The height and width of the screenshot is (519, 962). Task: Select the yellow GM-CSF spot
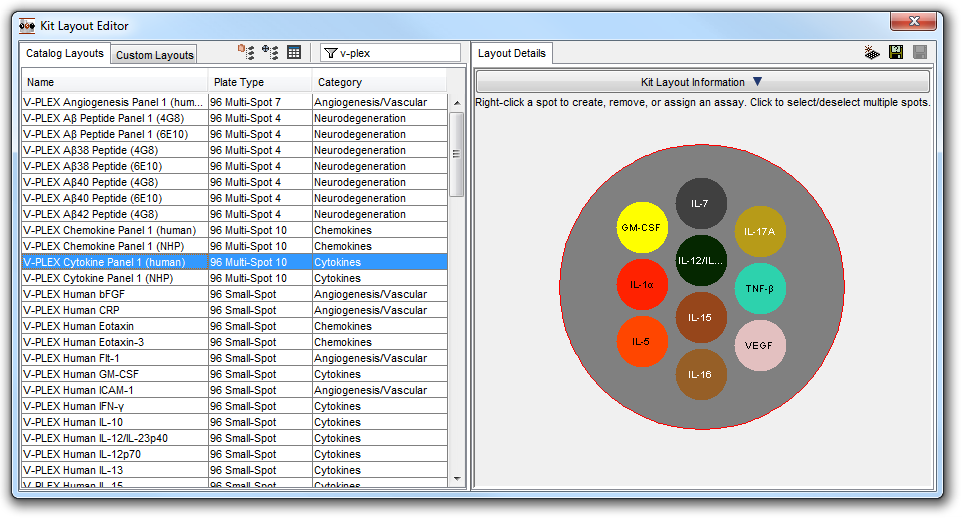click(642, 228)
